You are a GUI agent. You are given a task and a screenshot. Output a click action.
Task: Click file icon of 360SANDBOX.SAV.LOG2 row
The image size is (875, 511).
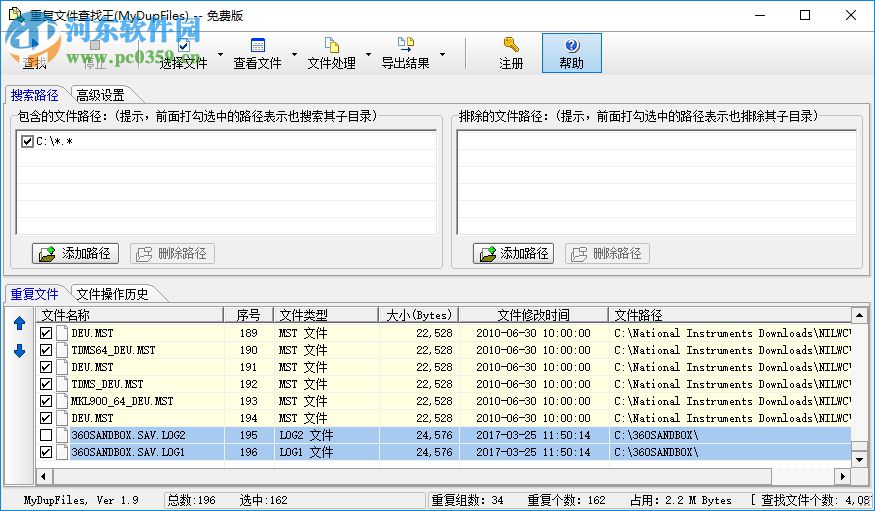(62, 435)
